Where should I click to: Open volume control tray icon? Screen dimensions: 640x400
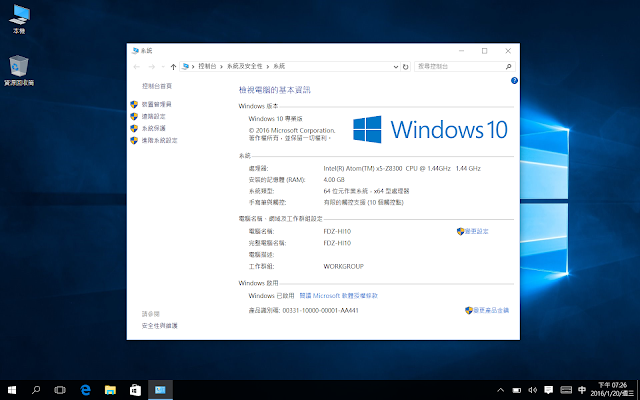[x=532, y=390]
